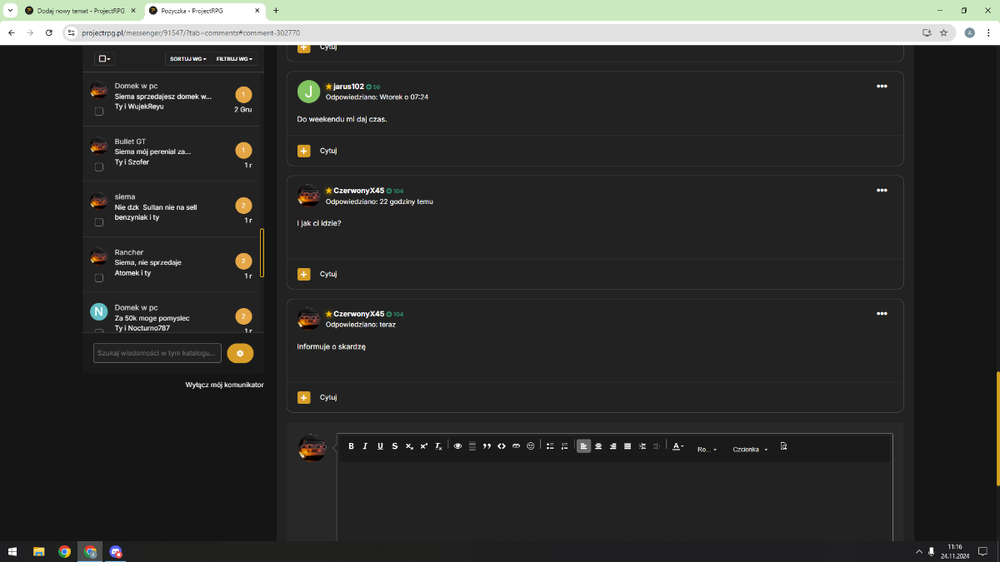This screenshot has height=562, width=1000.
Task: Insert a horizontal line in the editor
Action: (x=473, y=447)
